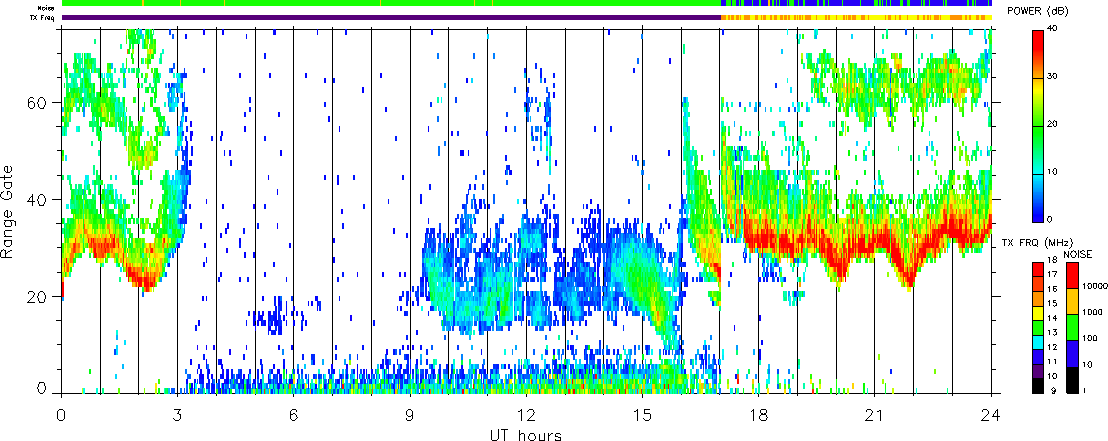
Task: Click the "15" tick on UT hours axis
Action: pos(642,414)
